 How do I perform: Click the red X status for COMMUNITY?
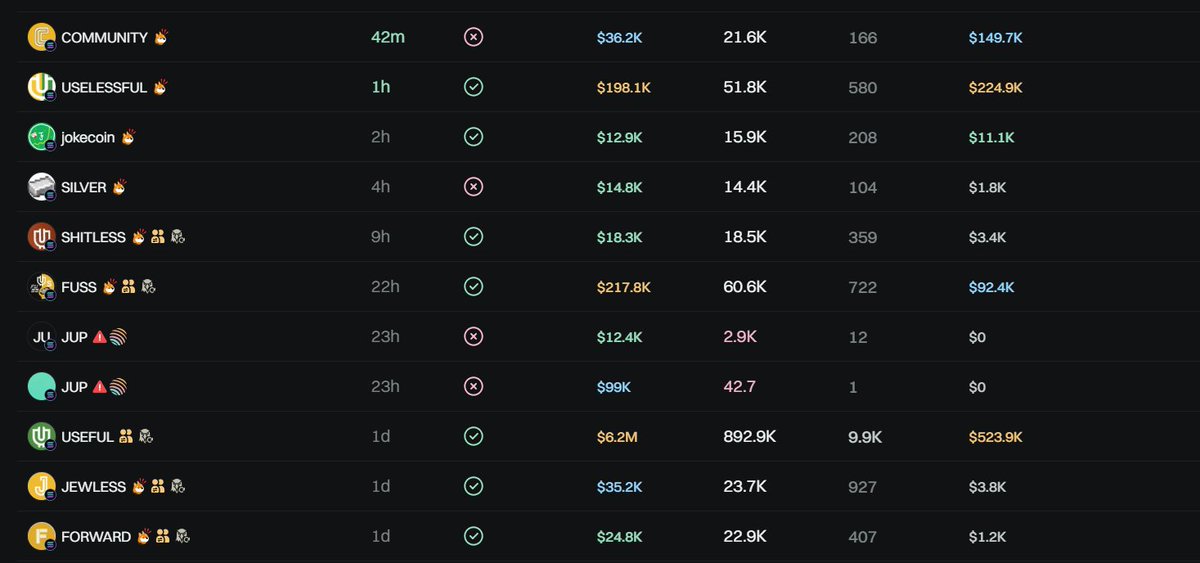pyautogui.click(x=474, y=37)
